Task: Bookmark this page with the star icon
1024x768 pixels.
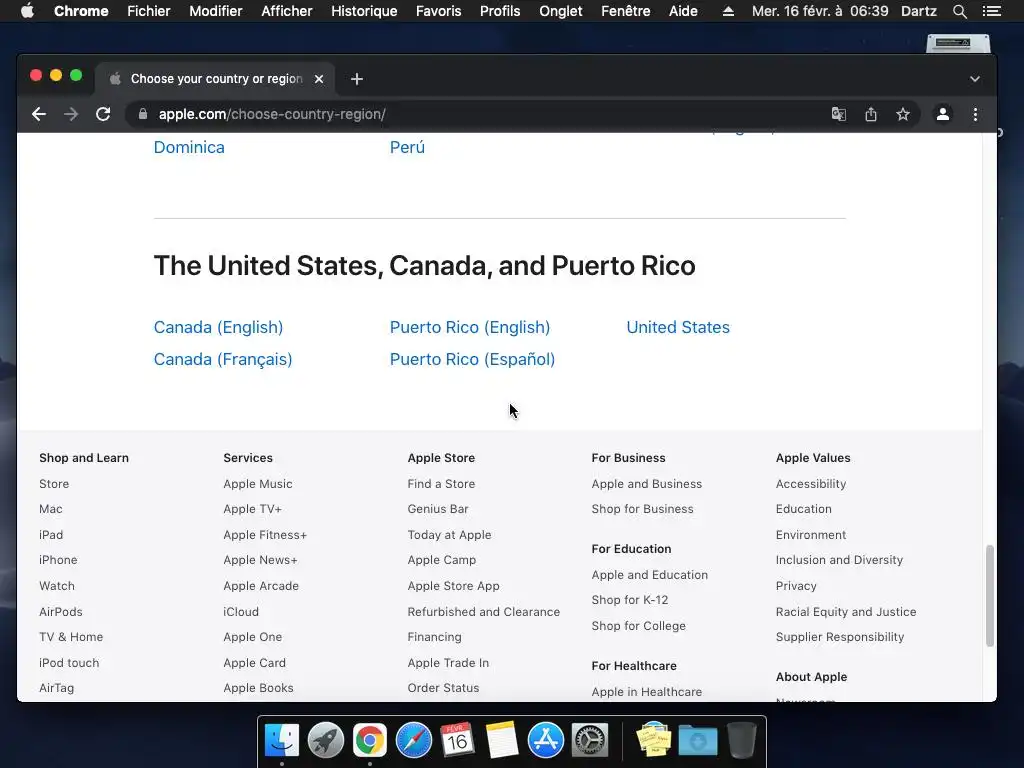Action: (x=903, y=114)
